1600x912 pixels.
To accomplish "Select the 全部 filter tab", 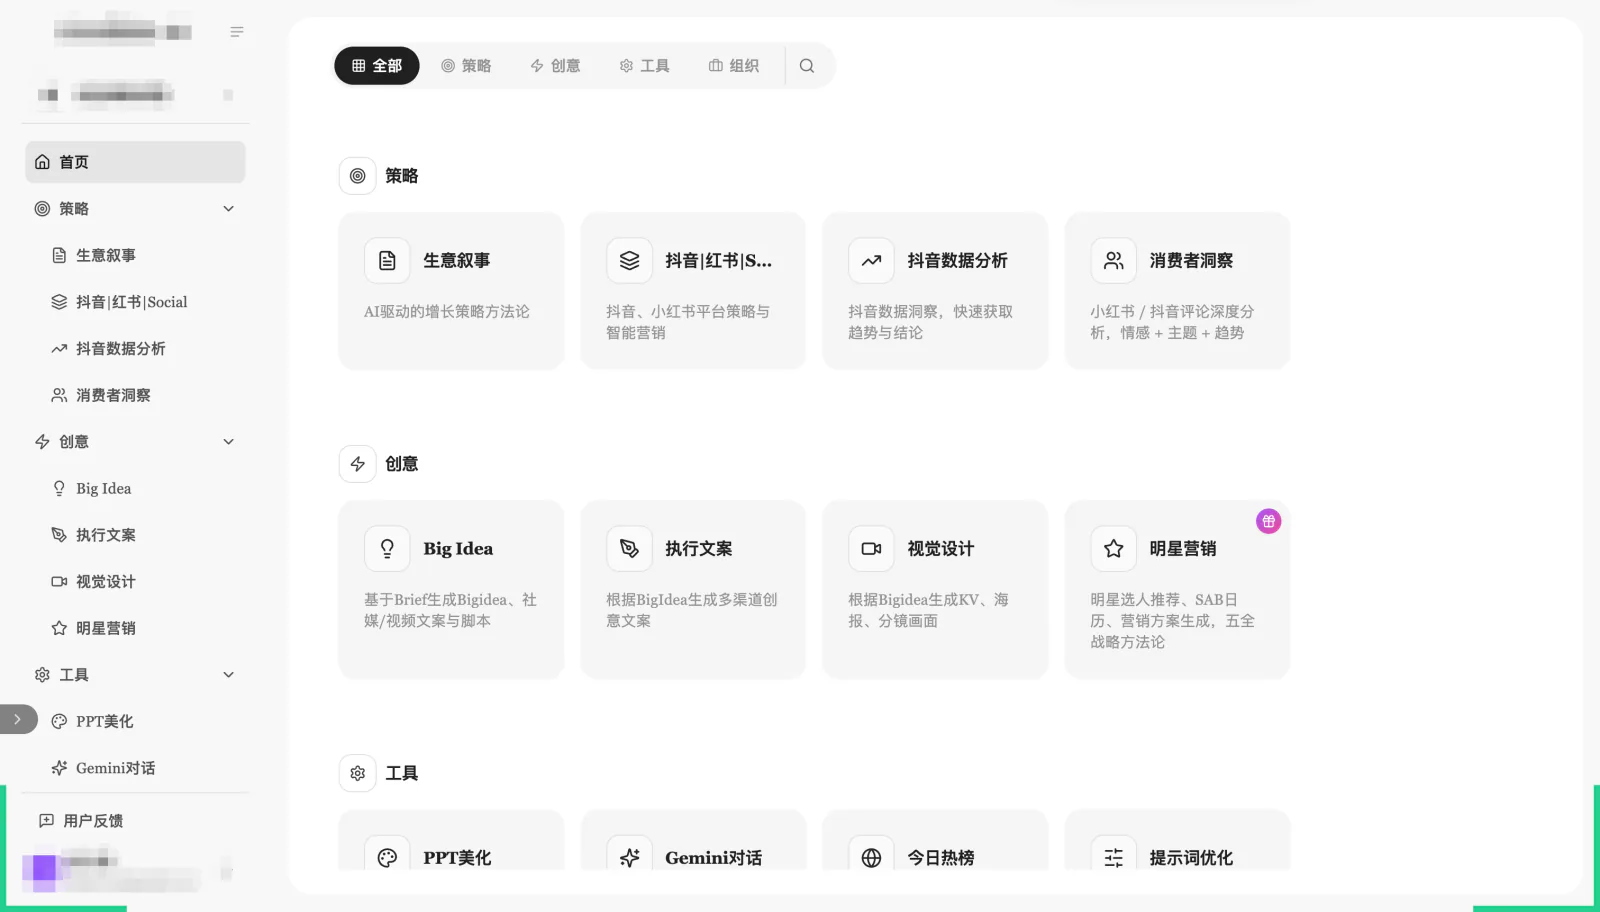I will click(x=377, y=66).
